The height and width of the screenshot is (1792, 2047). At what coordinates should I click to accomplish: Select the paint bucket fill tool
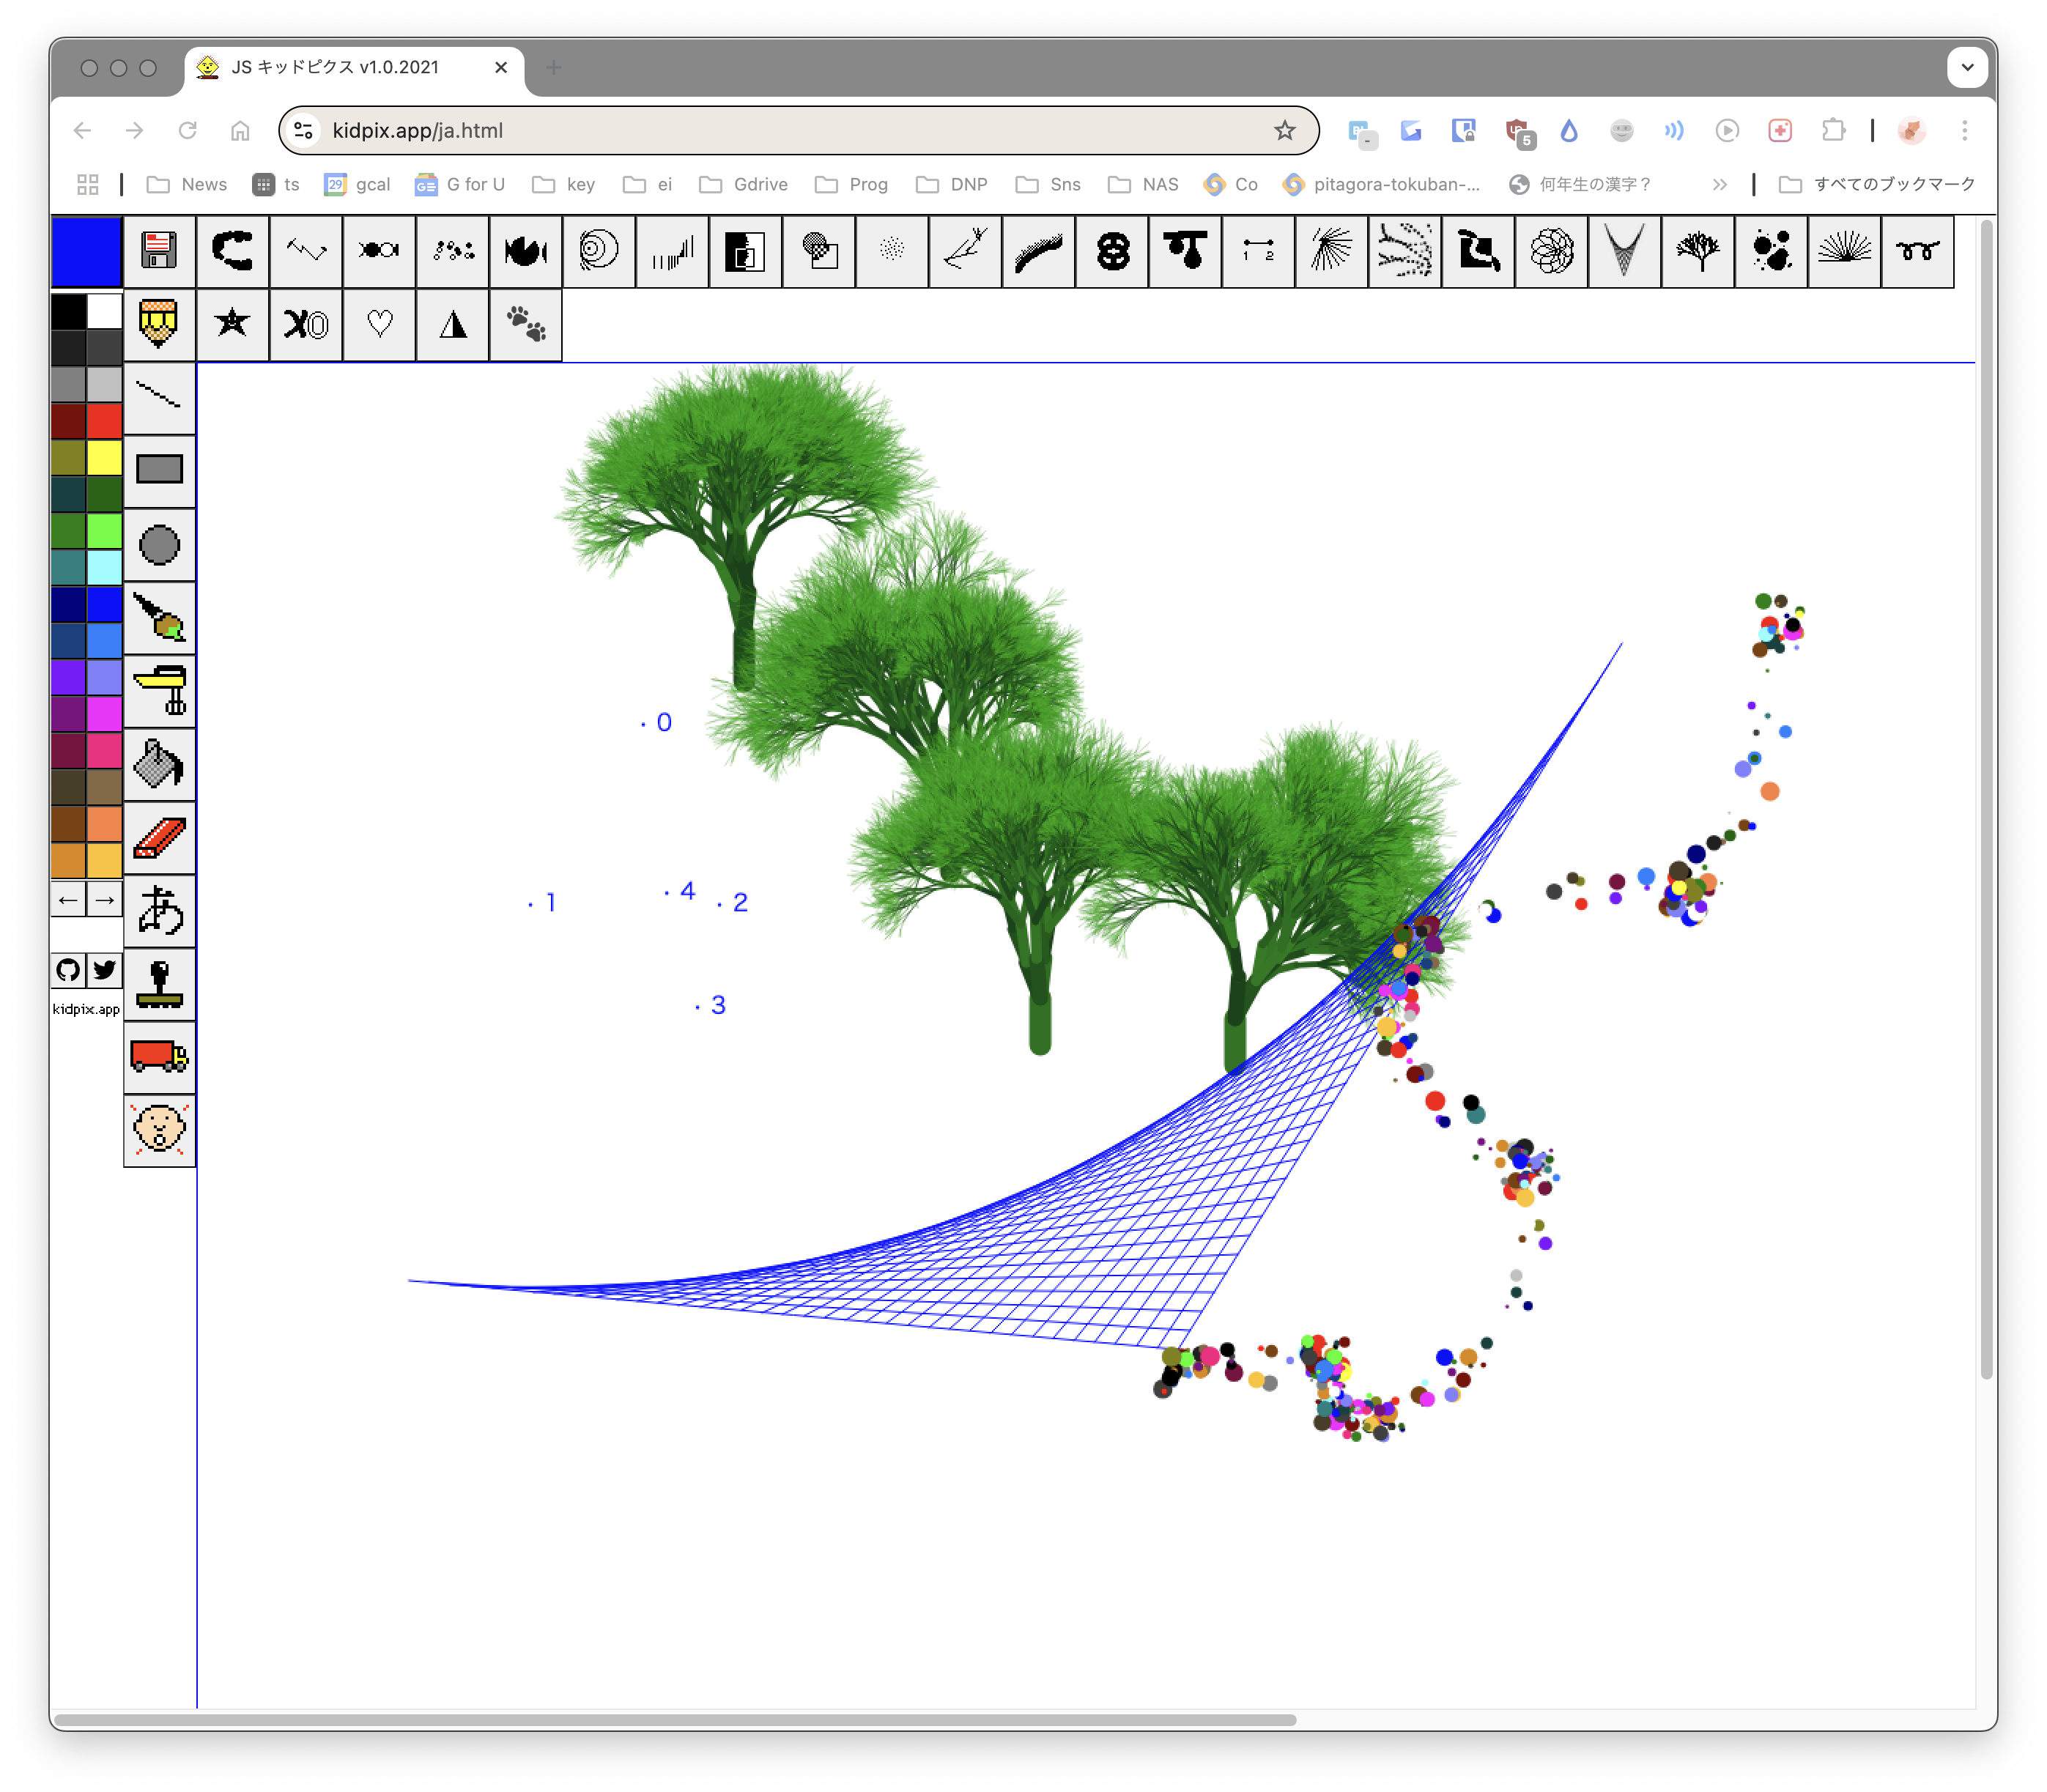(x=159, y=764)
